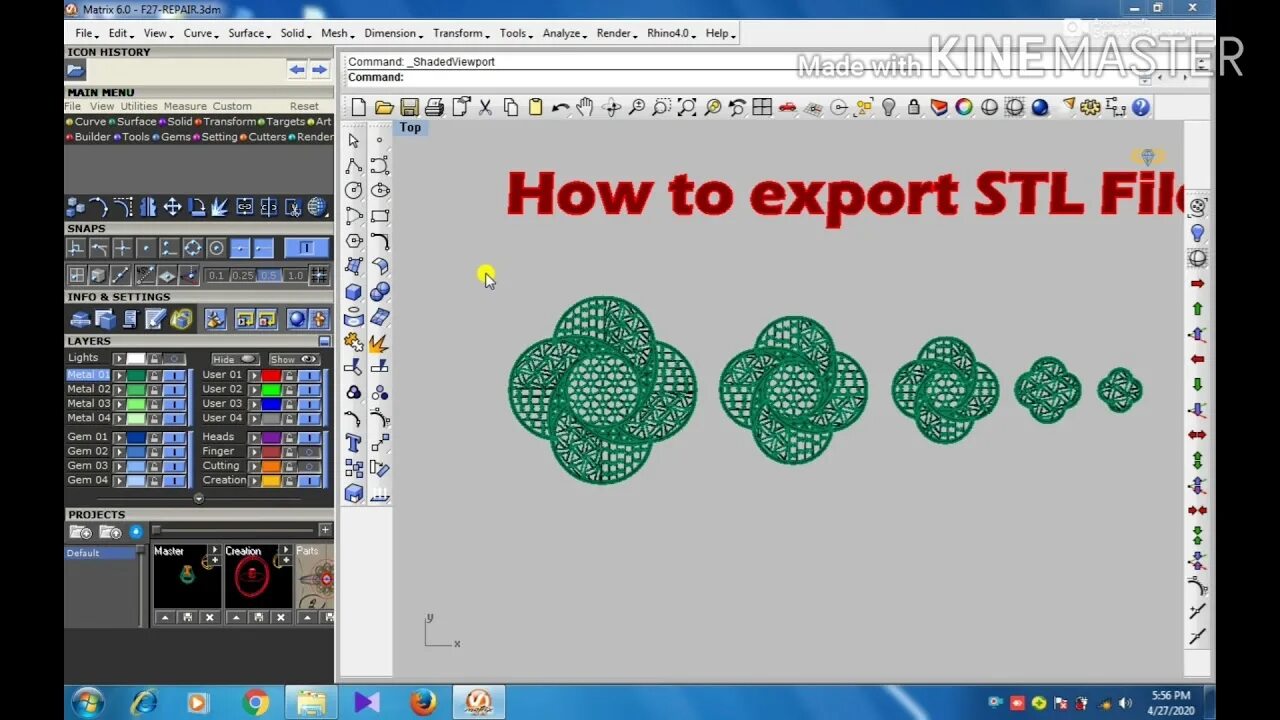Click the Print icon in toolbar
Viewport: 1280px width, 720px height.
coord(434,107)
